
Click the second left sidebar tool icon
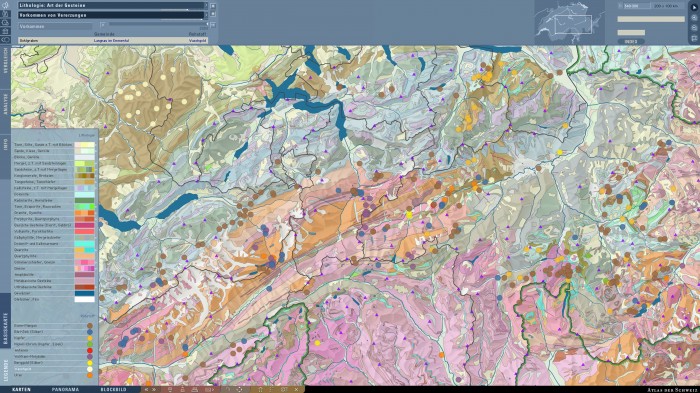click(5, 14)
